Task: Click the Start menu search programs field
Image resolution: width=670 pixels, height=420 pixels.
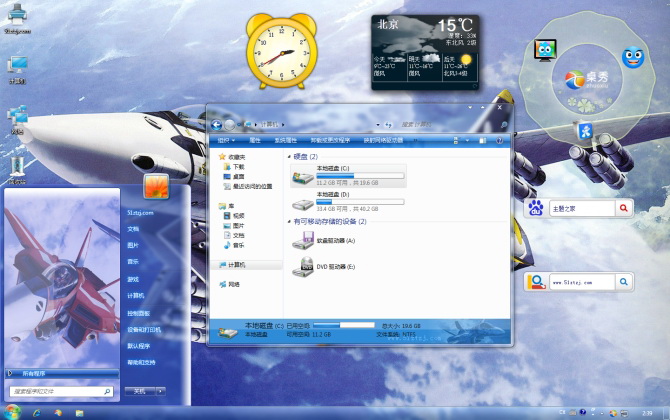Action: (61, 391)
